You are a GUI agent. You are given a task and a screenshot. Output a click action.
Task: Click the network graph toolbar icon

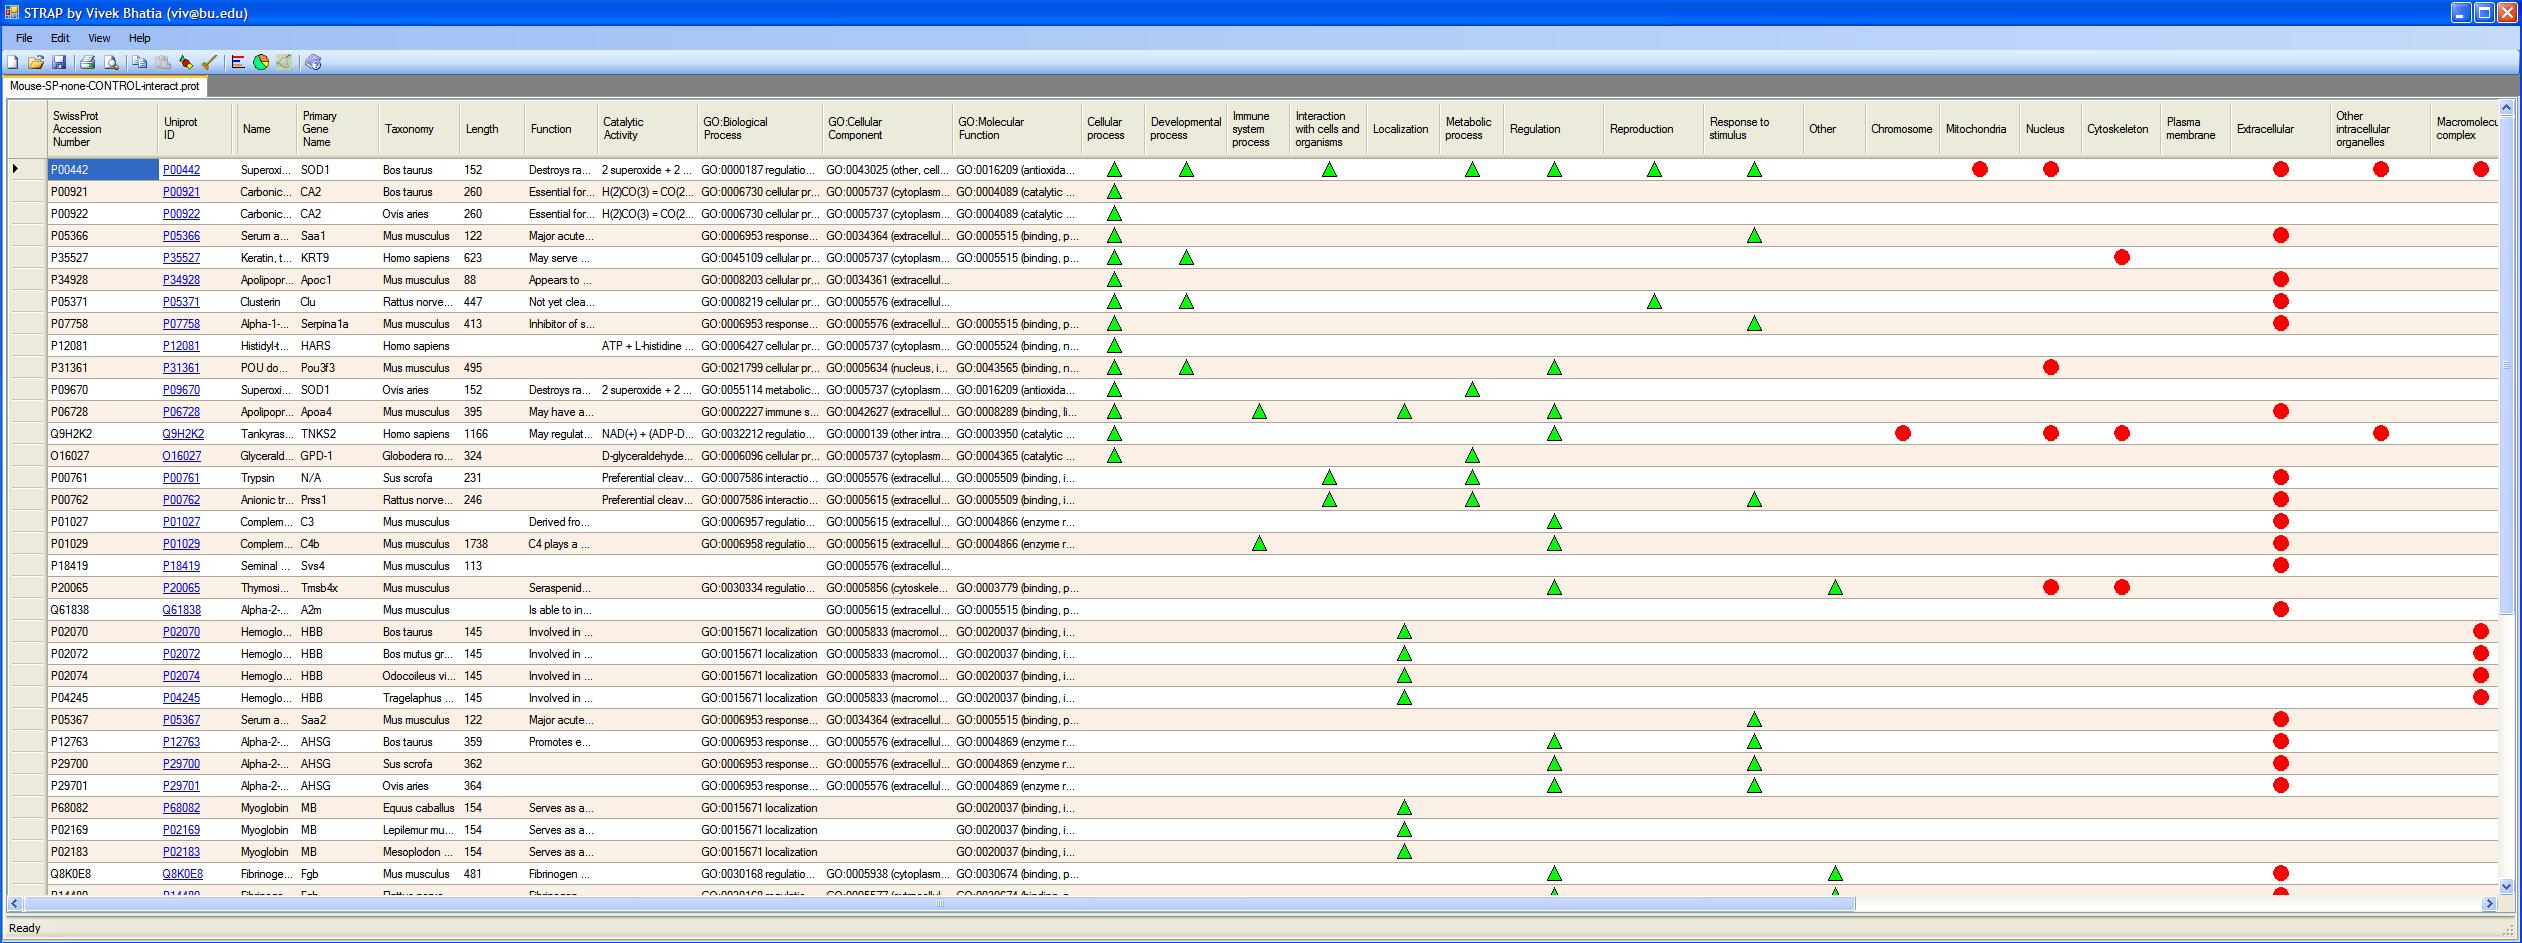tap(285, 62)
